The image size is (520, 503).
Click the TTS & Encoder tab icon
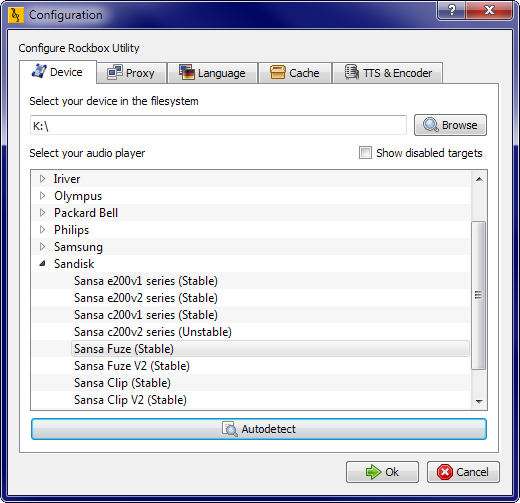[351, 72]
